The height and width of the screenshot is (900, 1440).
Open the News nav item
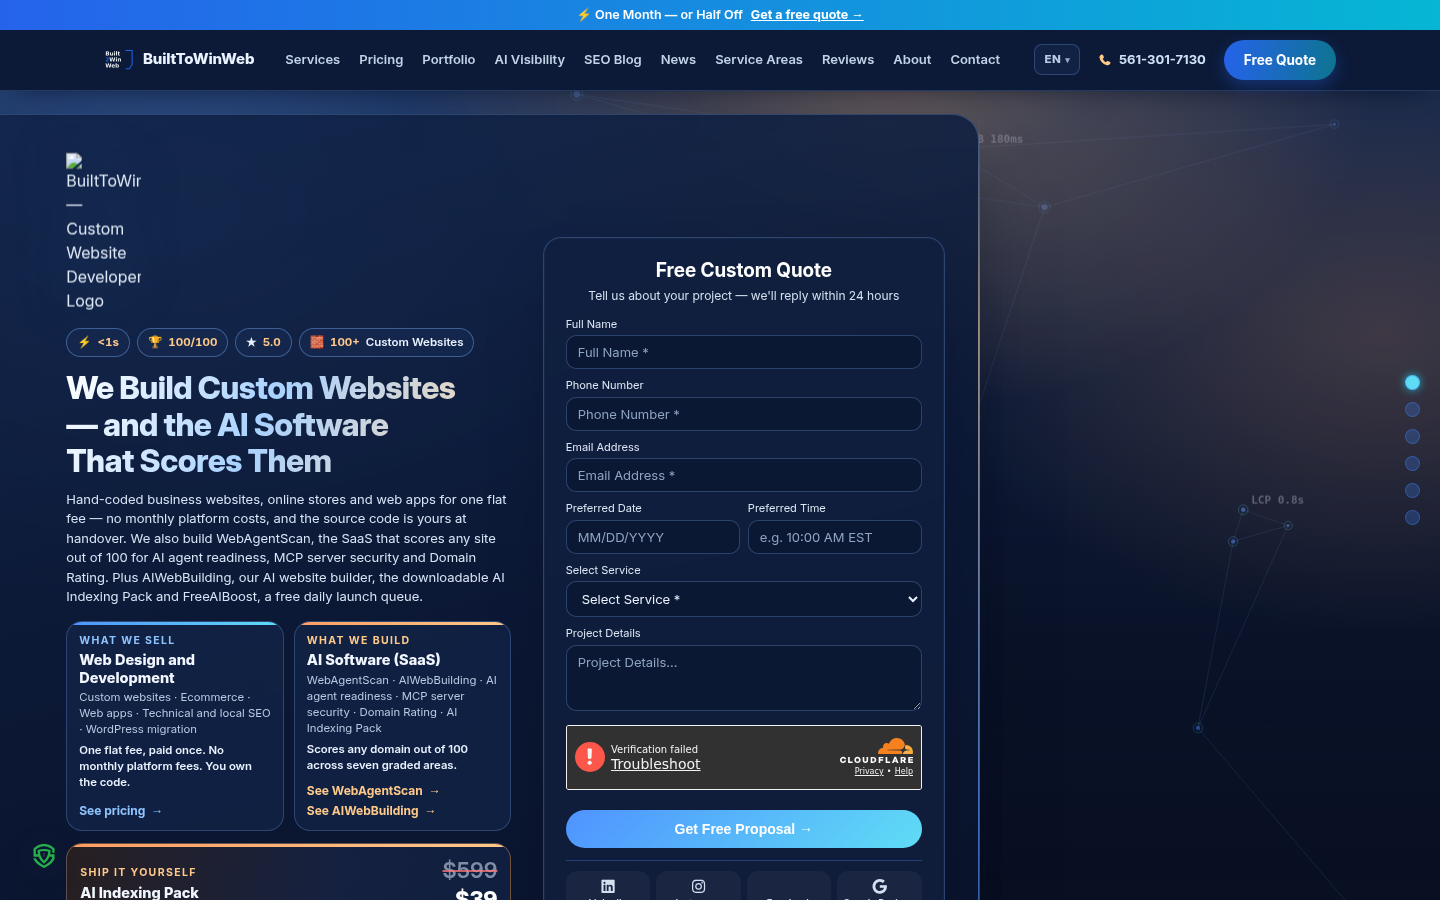tap(678, 60)
